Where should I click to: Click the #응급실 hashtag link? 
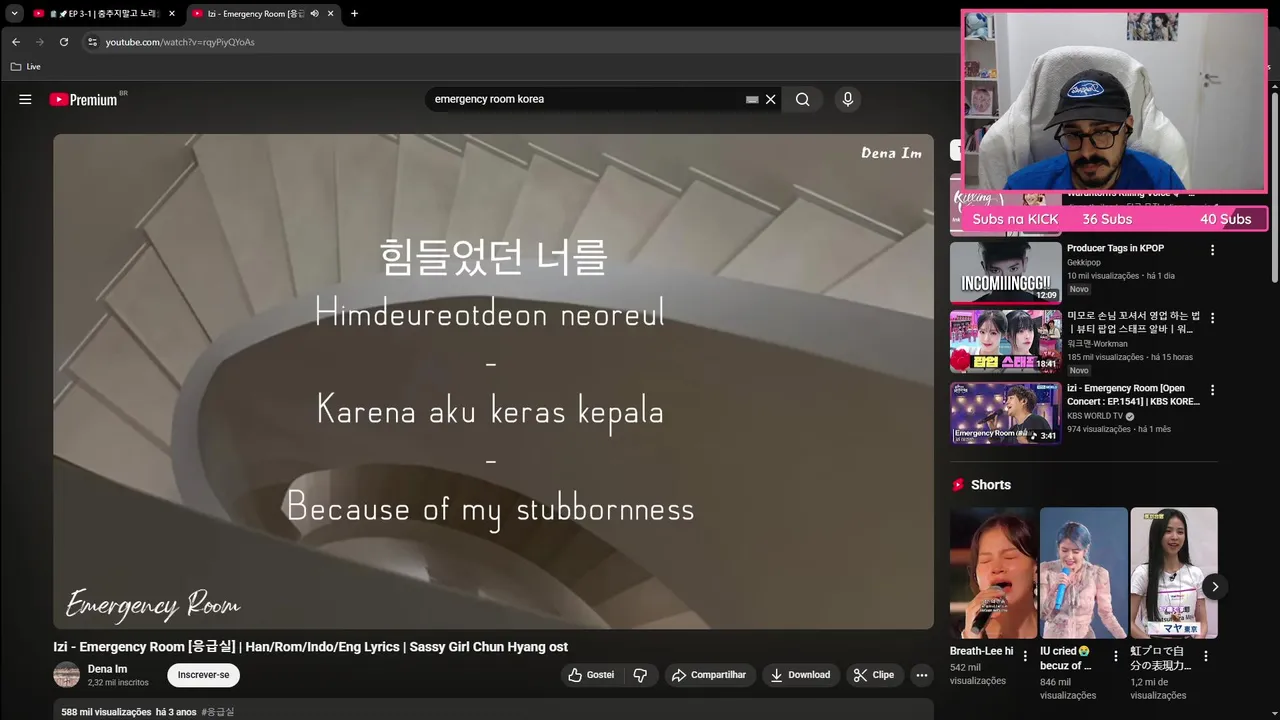point(217,712)
